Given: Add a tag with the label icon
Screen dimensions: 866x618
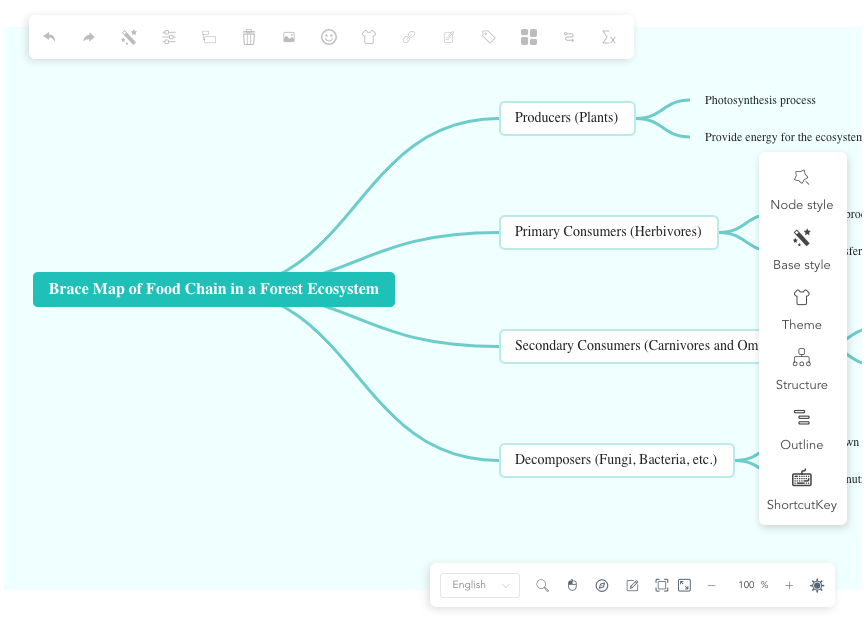Looking at the screenshot, I should (489, 37).
